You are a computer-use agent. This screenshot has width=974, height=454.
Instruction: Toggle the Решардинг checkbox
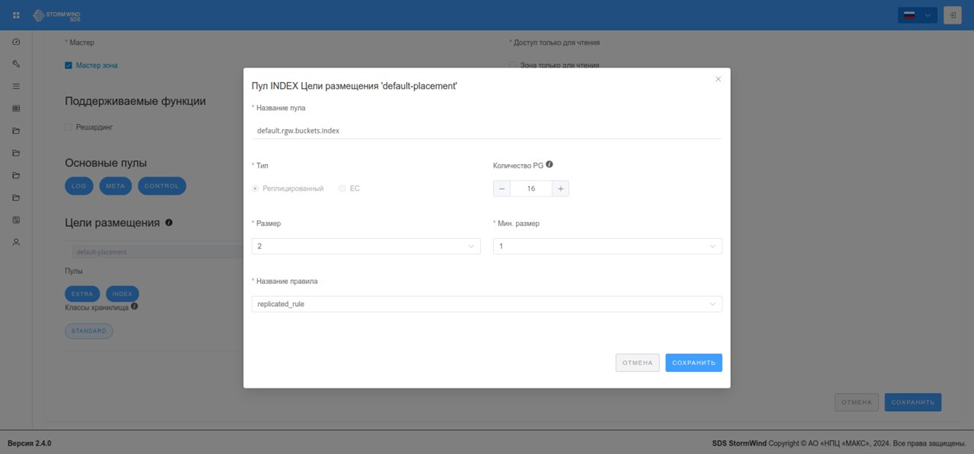point(68,127)
